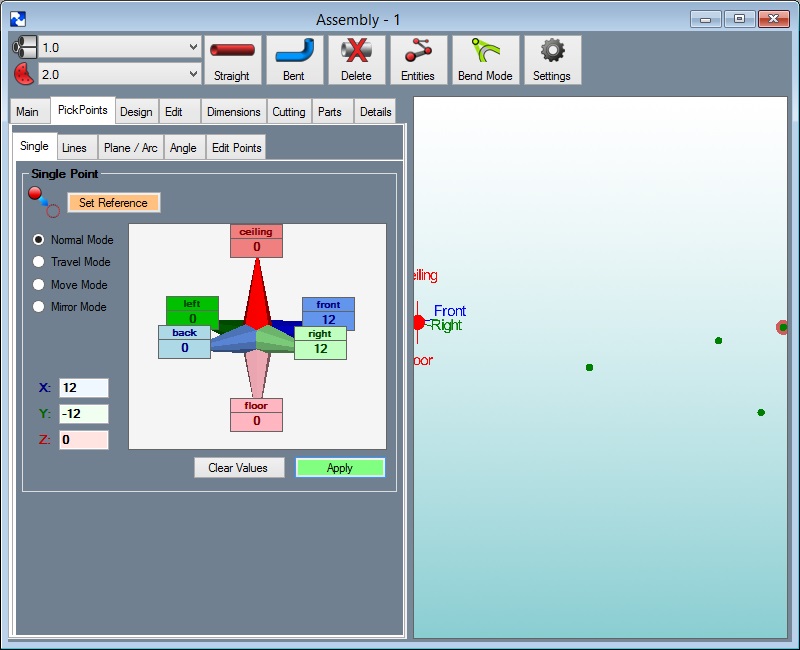Click the Assembly window app icon
This screenshot has width=800, height=650.
[18, 19]
